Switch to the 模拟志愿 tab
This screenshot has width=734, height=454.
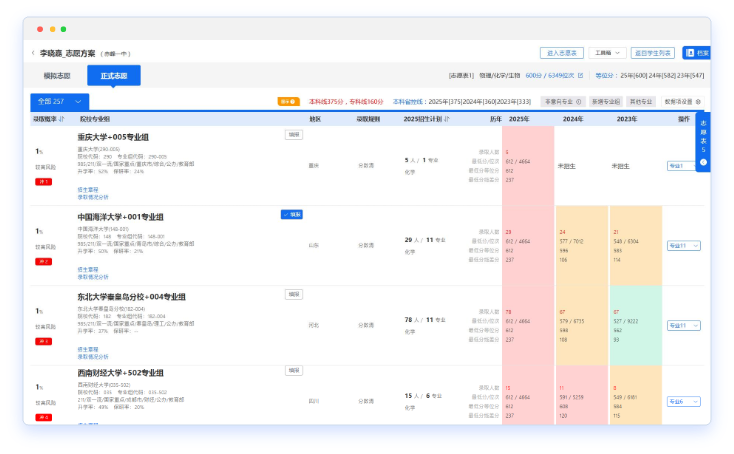point(57,76)
